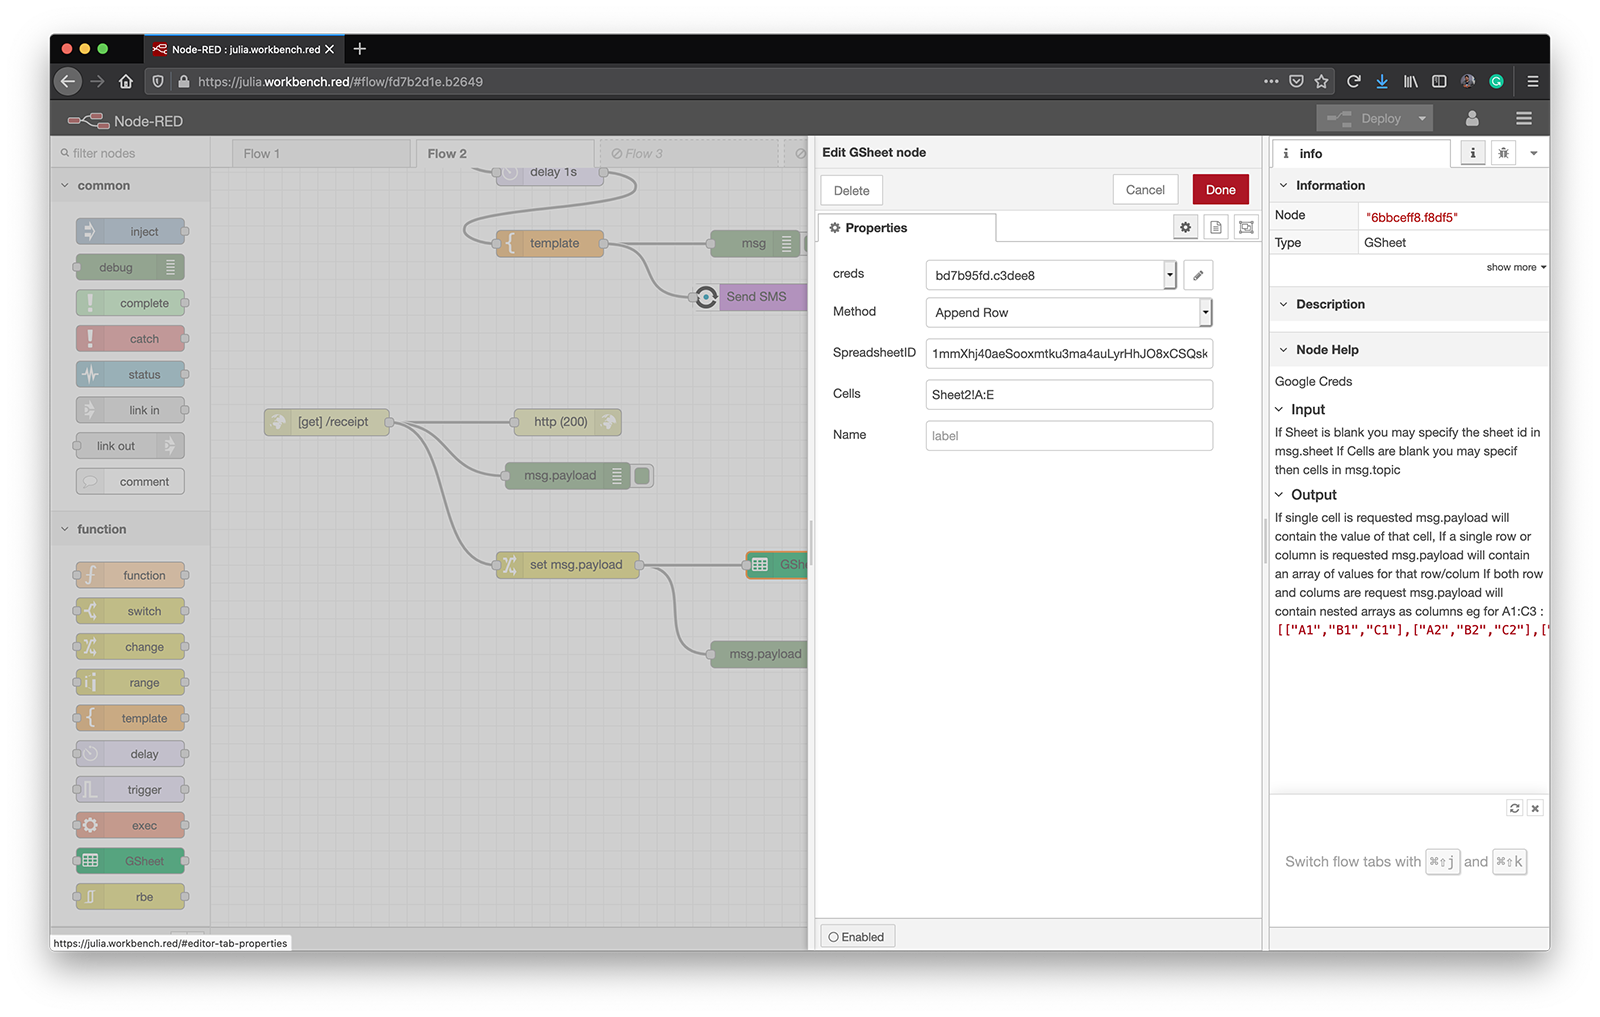The image size is (1600, 1017).
Task: Toggle the msg.payload debug node button
Action: point(643,476)
